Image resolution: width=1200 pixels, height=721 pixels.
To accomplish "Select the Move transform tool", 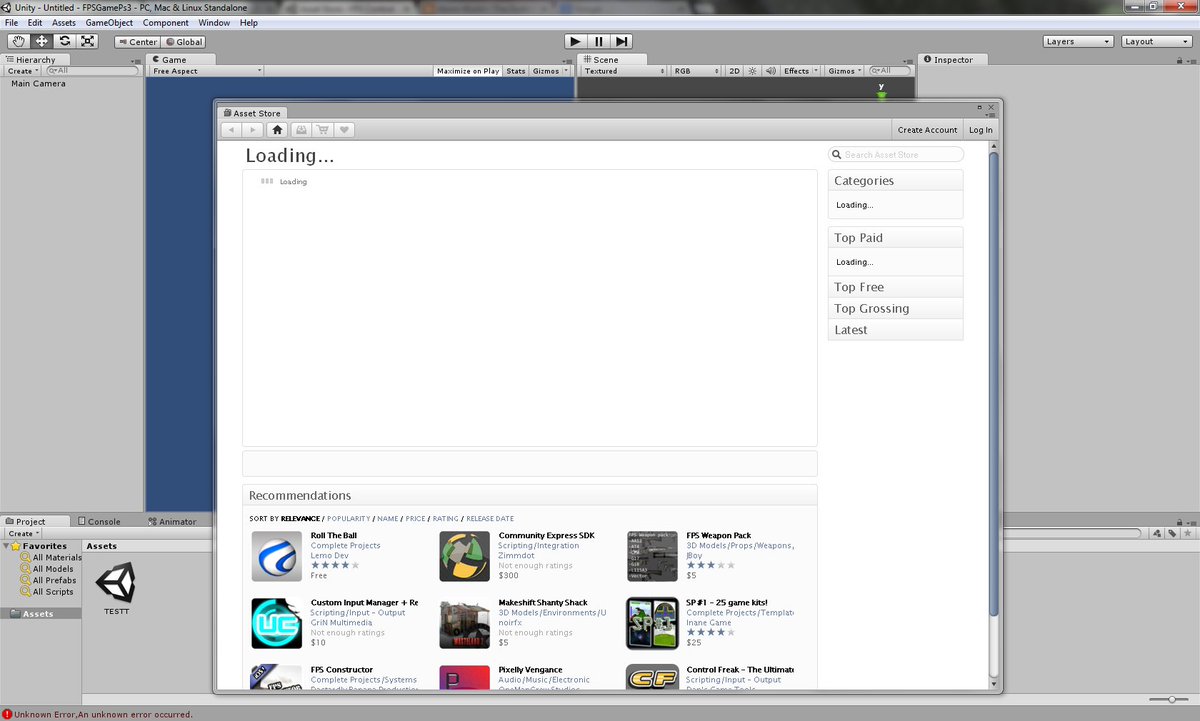I will 42,41.
